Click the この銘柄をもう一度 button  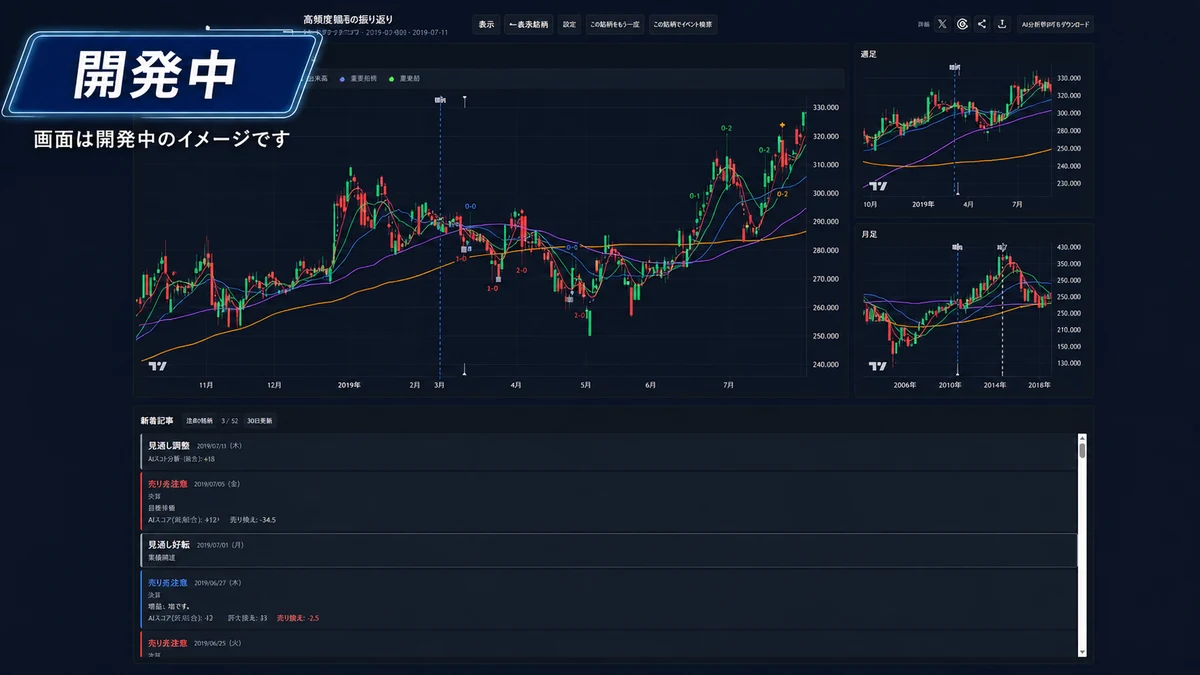[x=614, y=24]
